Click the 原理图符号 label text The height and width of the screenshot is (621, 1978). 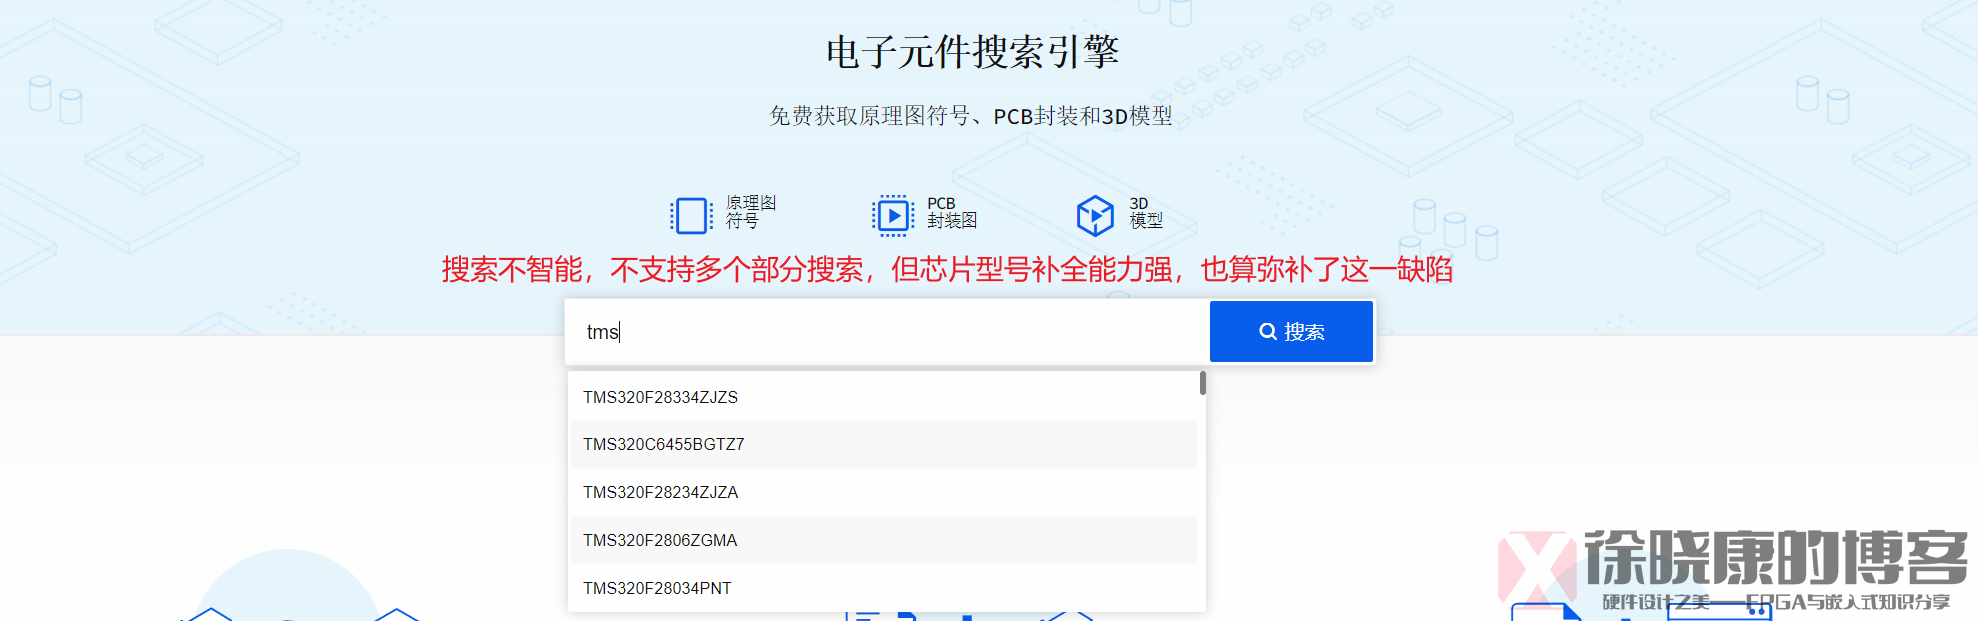[751, 212]
